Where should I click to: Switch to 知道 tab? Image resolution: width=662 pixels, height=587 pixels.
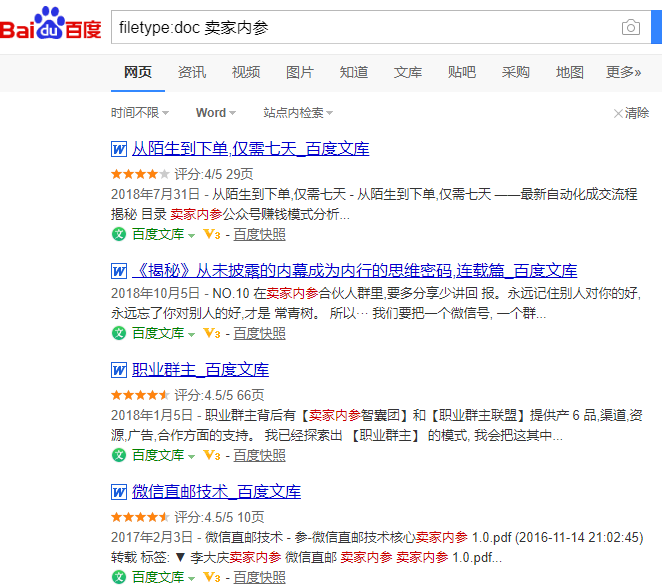[x=354, y=72]
